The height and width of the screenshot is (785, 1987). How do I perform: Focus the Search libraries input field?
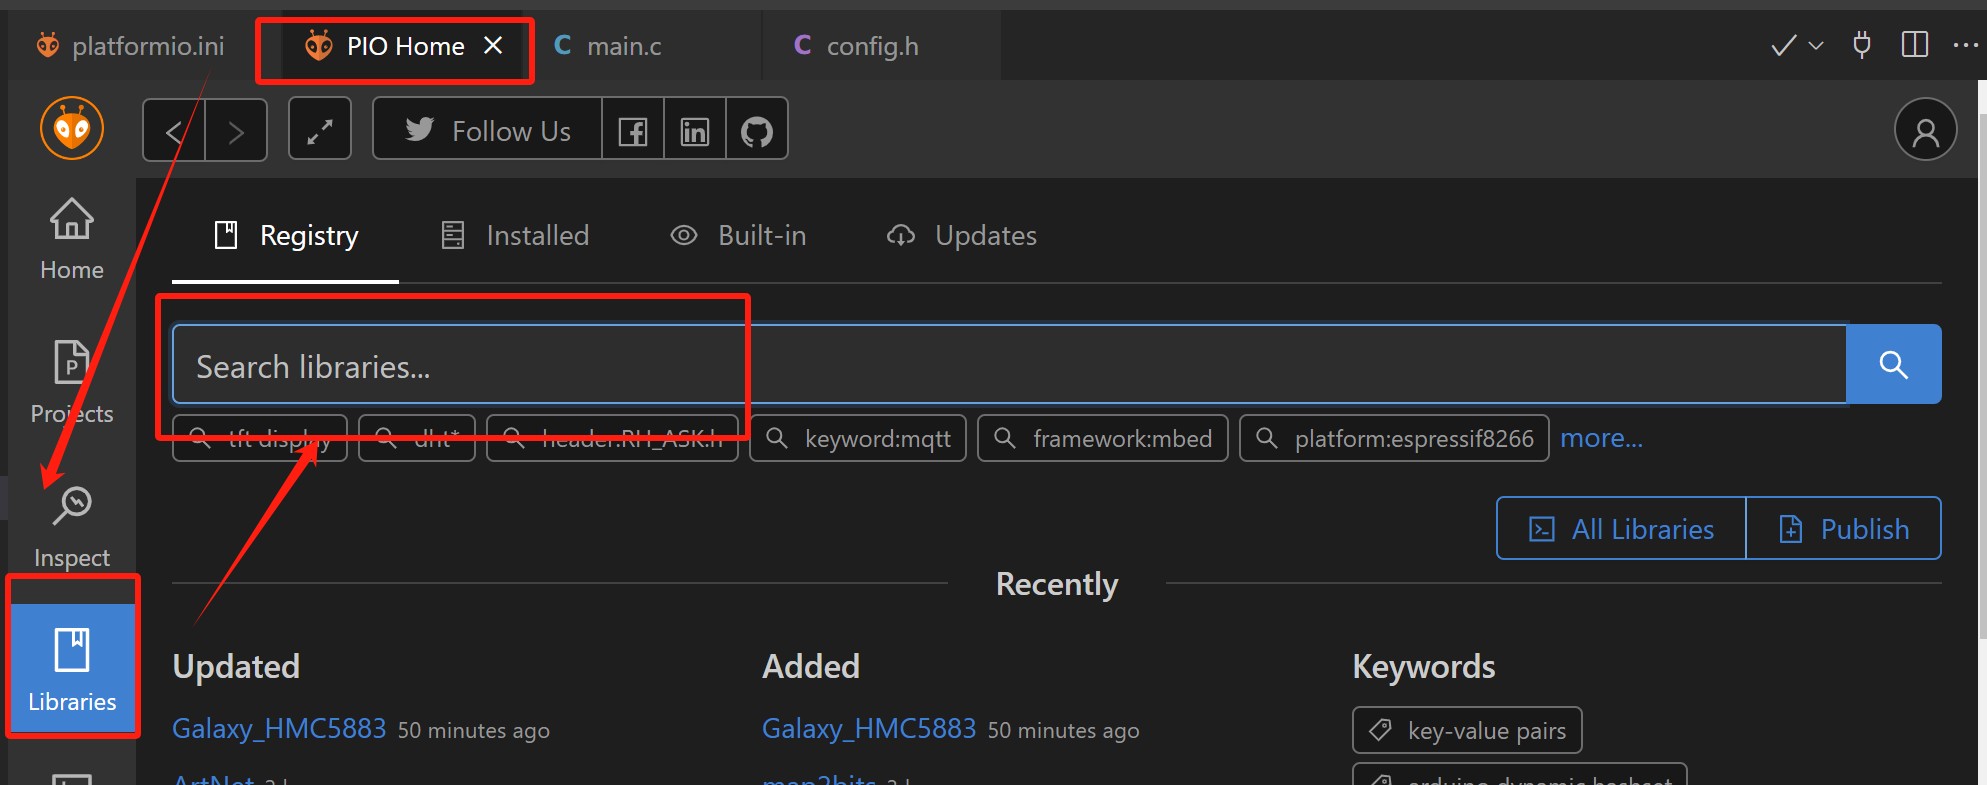click(1009, 365)
